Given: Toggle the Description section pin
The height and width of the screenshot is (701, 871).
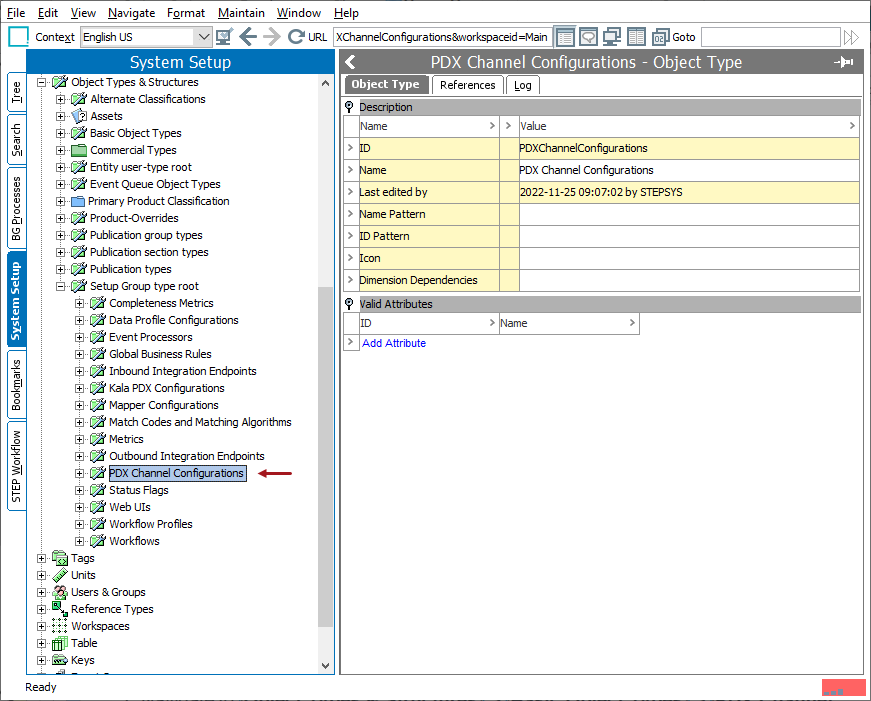Looking at the screenshot, I should coord(349,107).
